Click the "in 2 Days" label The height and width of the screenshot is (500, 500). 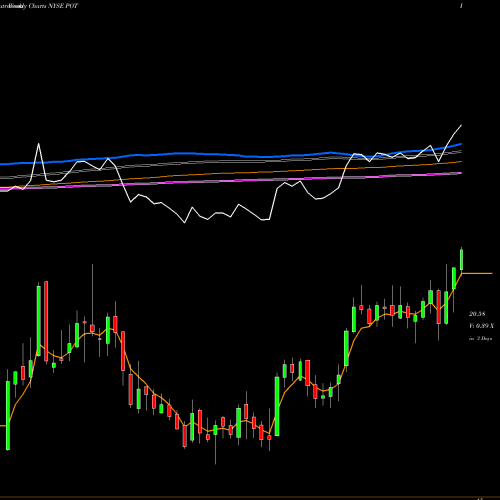(480, 338)
